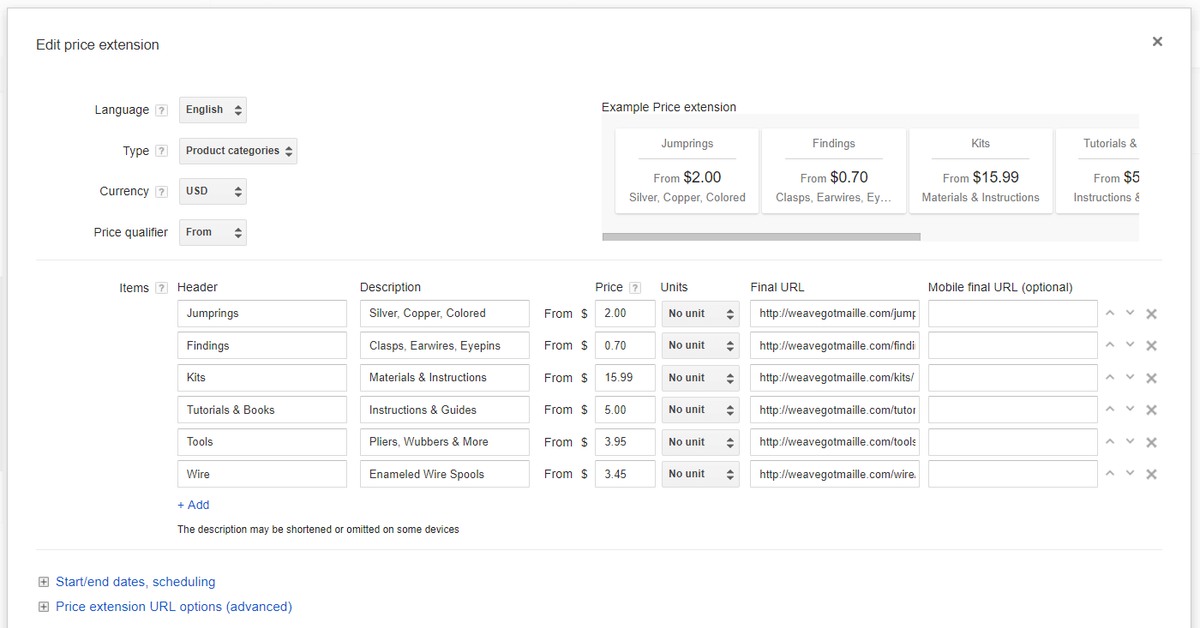The image size is (1200, 628).
Task: Click the 0.70 price field
Action: tap(625, 346)
